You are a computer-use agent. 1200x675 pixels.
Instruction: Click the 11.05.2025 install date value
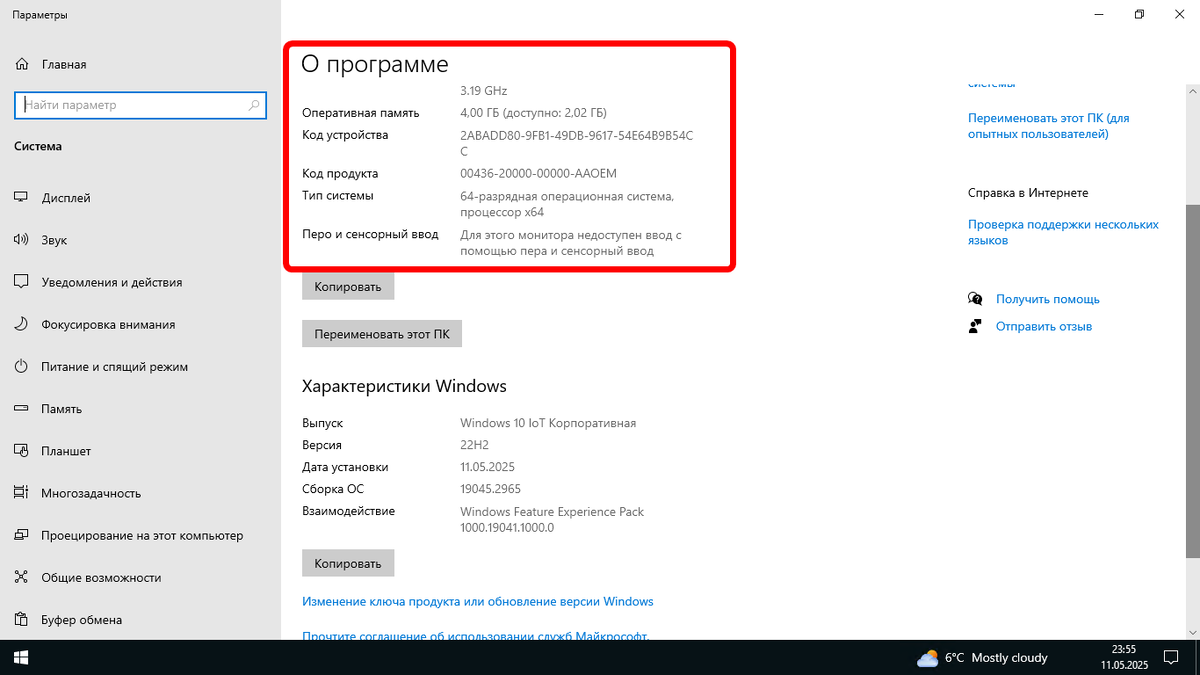coord(488,467)
